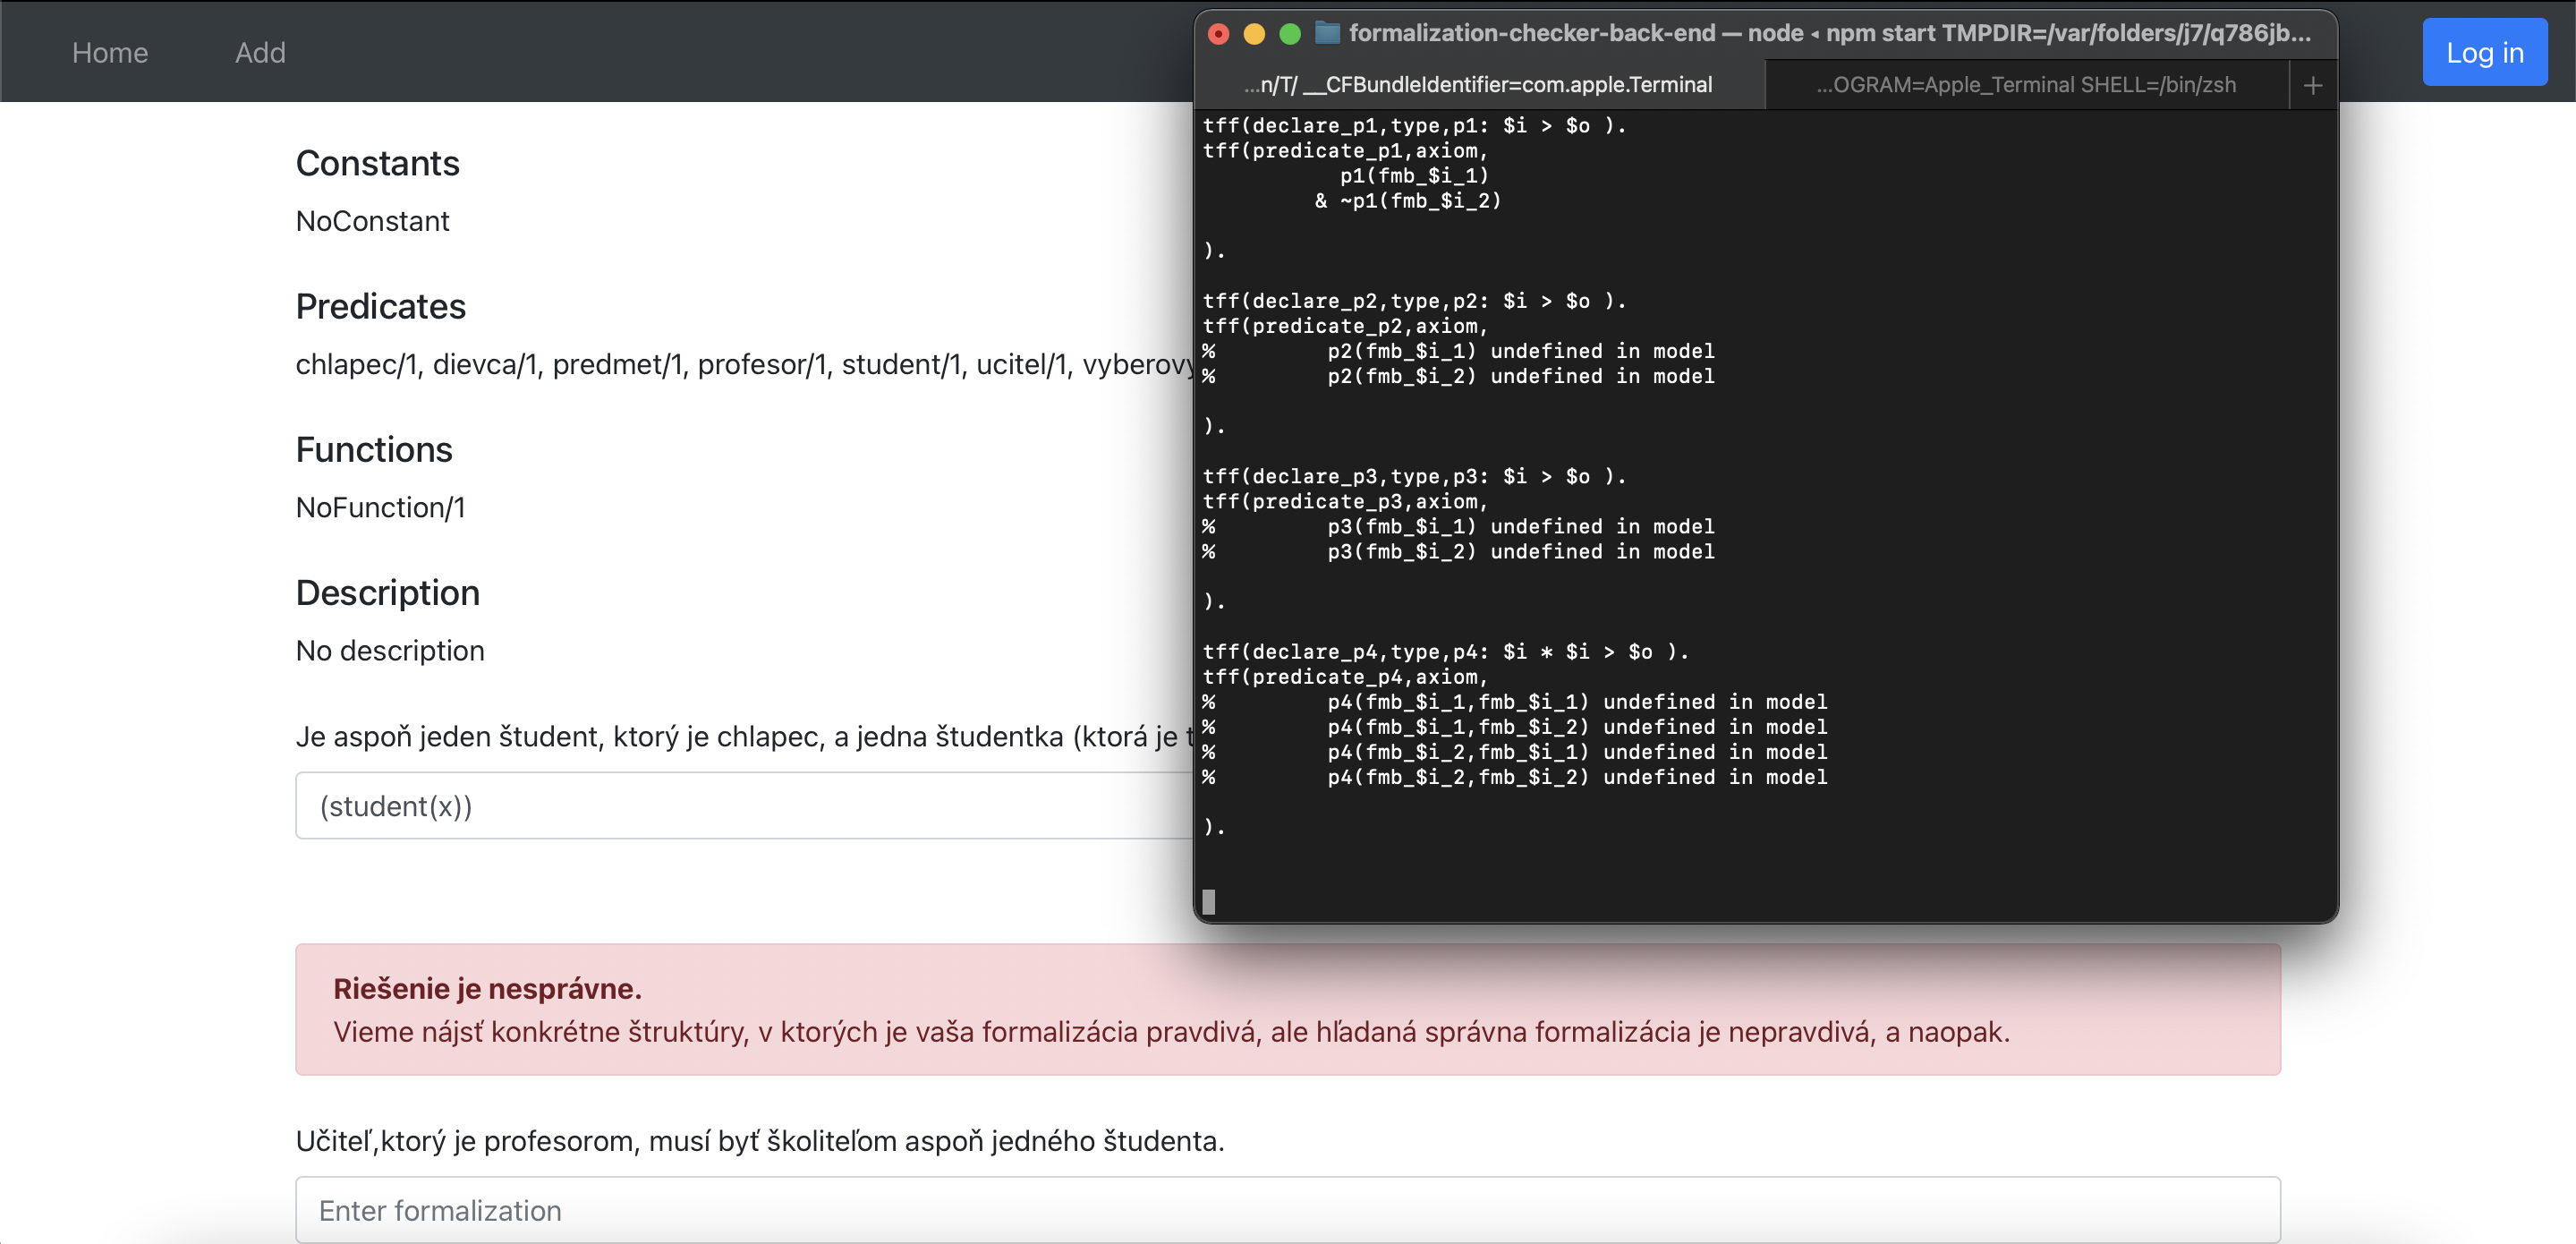Click the Functions heading
Viewport: 2576px width, 1244px height.
click(374, 450)
